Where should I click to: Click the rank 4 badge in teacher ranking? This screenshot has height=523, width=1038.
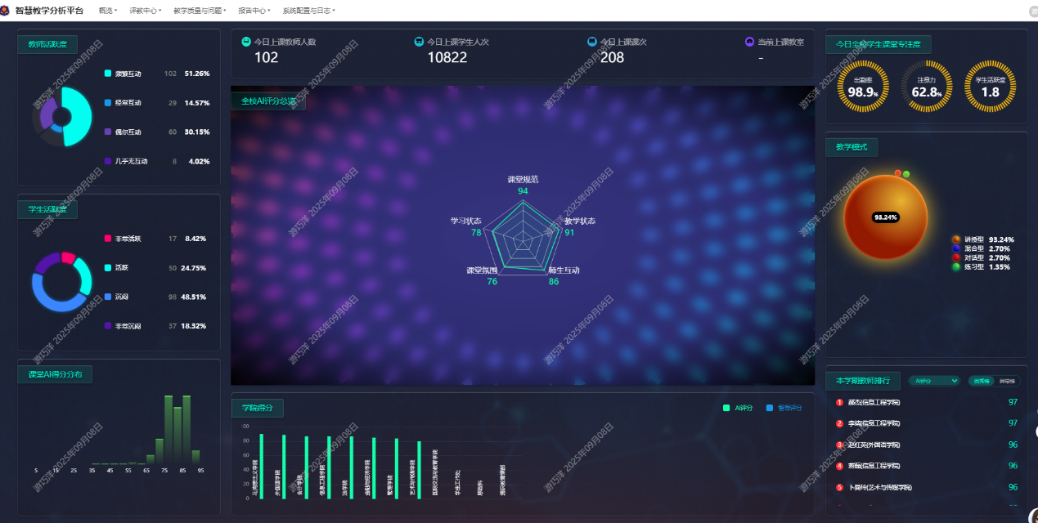click(839, 466)
